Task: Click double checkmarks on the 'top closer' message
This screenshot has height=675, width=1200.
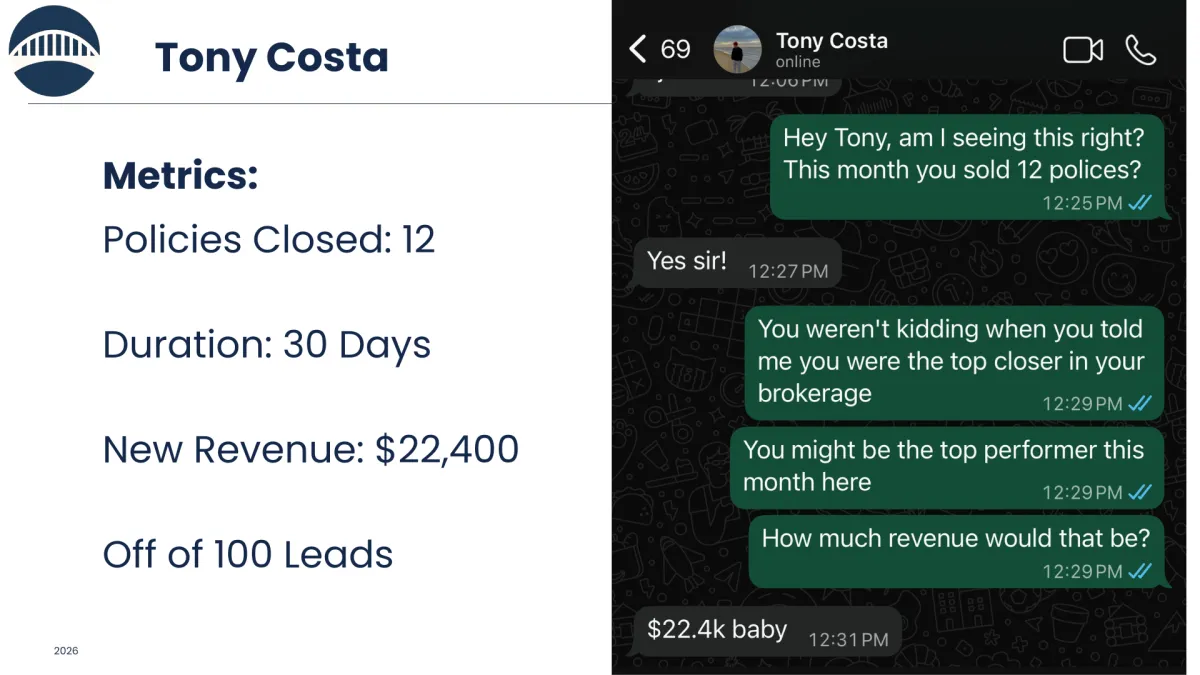Action: (x=1140, y=404)
